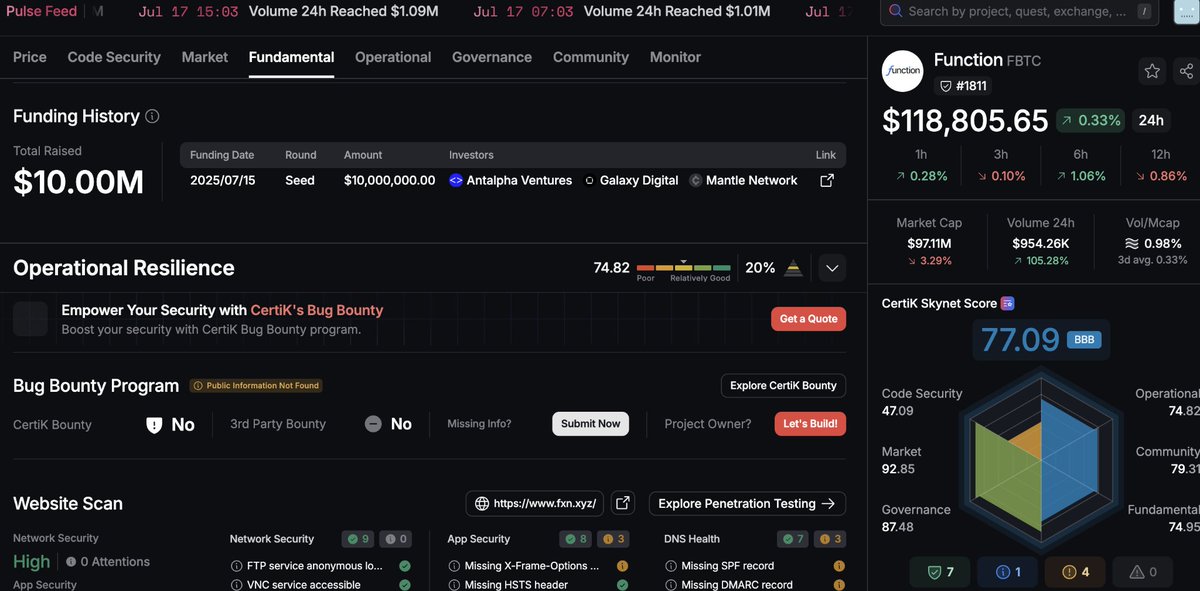Click the Missing SPF record row
1200x591 pixels.
[755, 566]
